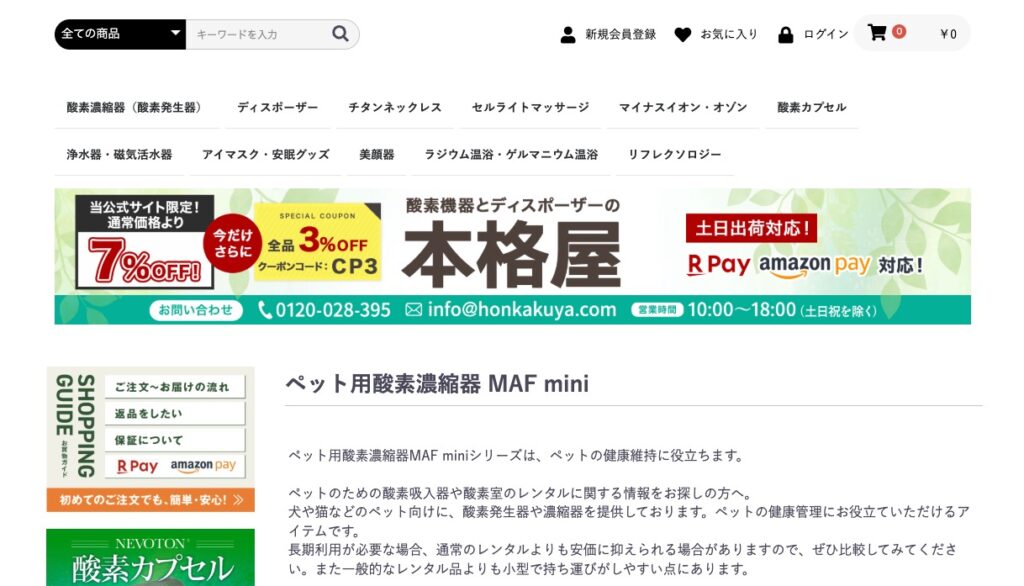
Task: Click the login padlock icon
Action: click(786, 34)
